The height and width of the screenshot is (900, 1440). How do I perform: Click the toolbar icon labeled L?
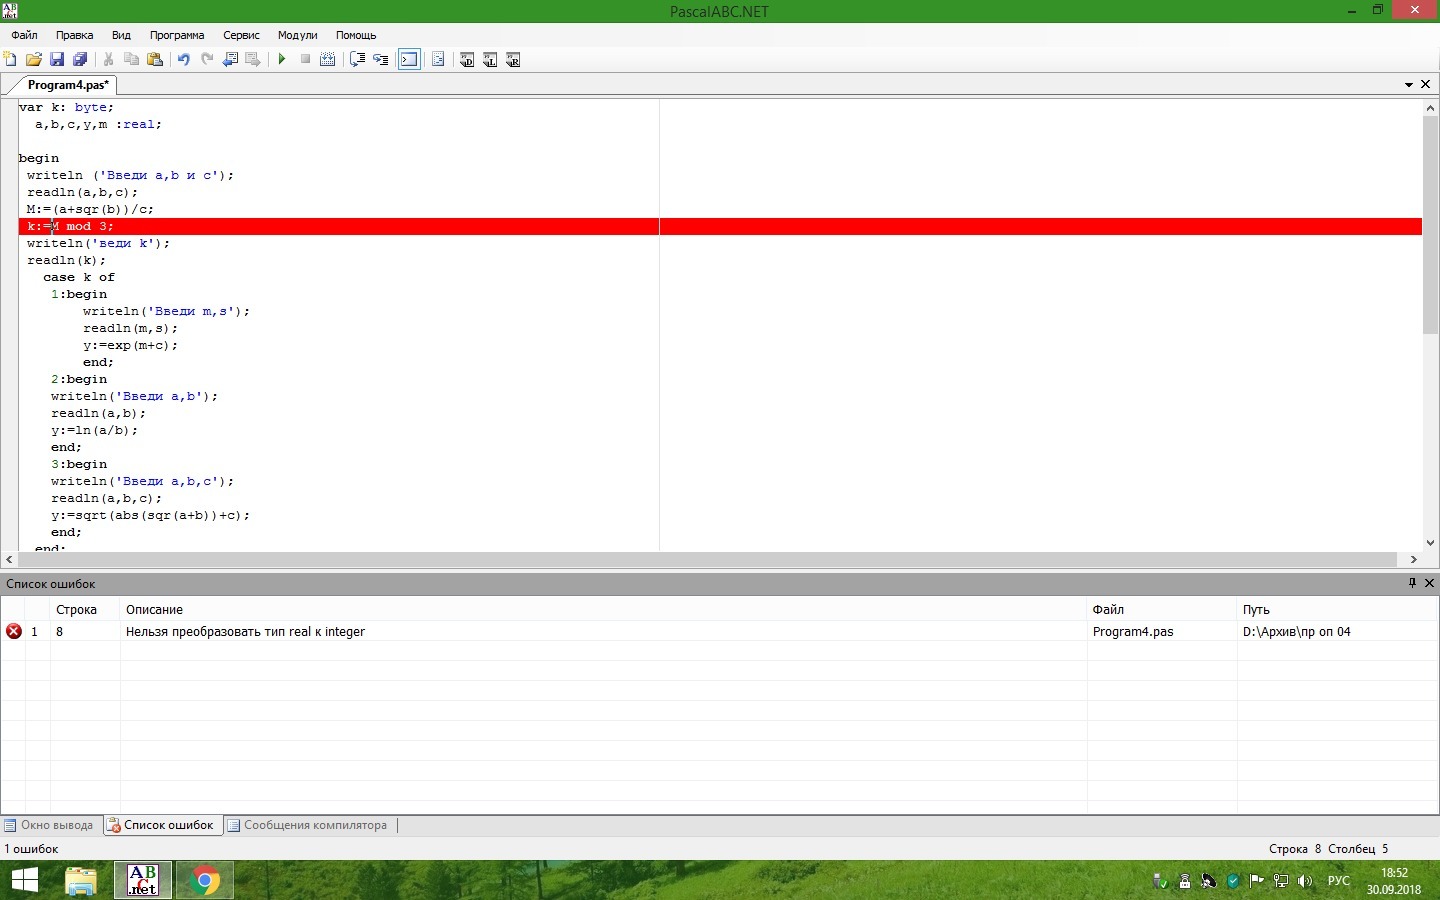[x=490, y=60]
